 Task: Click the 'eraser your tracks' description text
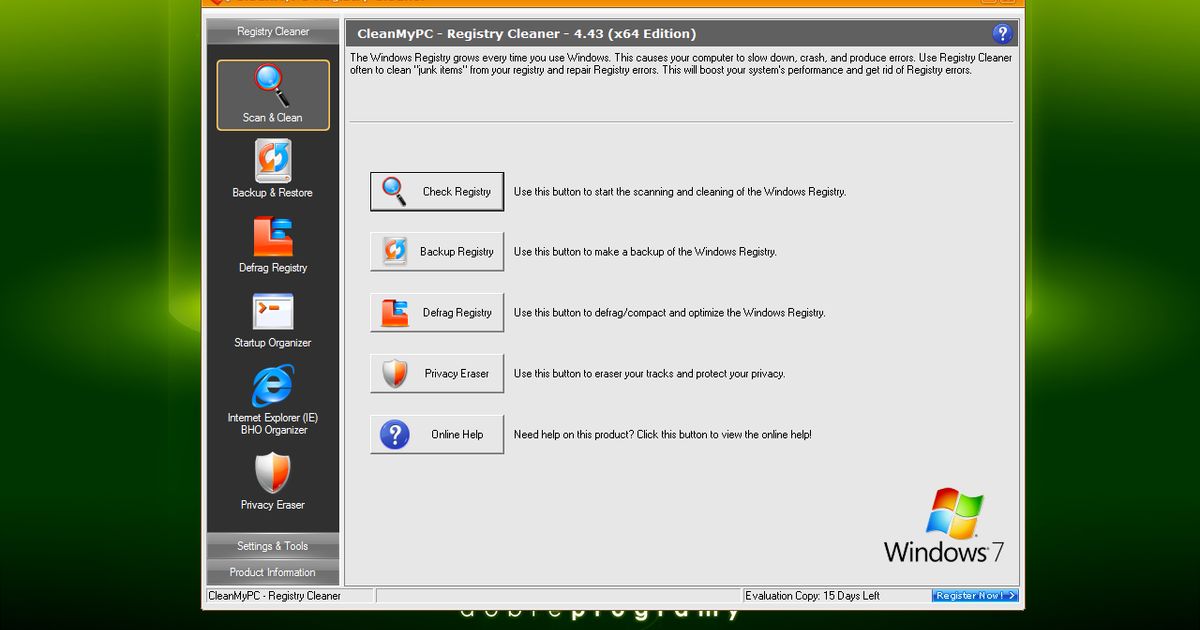click(x=649, y=374)
